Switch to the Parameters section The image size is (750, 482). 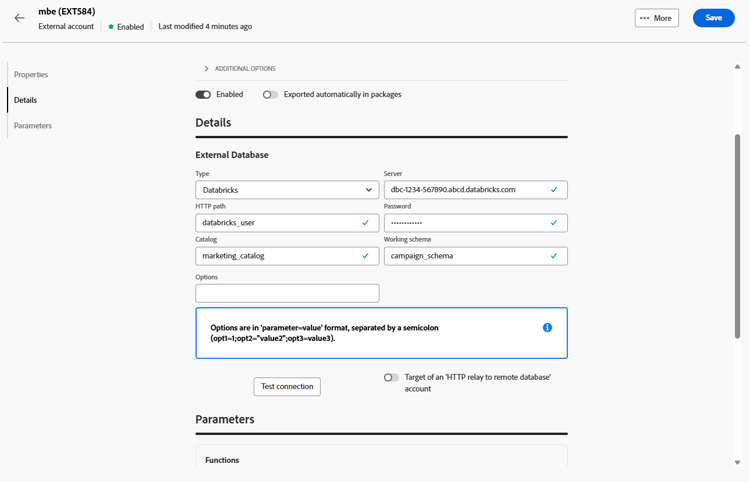33,126
